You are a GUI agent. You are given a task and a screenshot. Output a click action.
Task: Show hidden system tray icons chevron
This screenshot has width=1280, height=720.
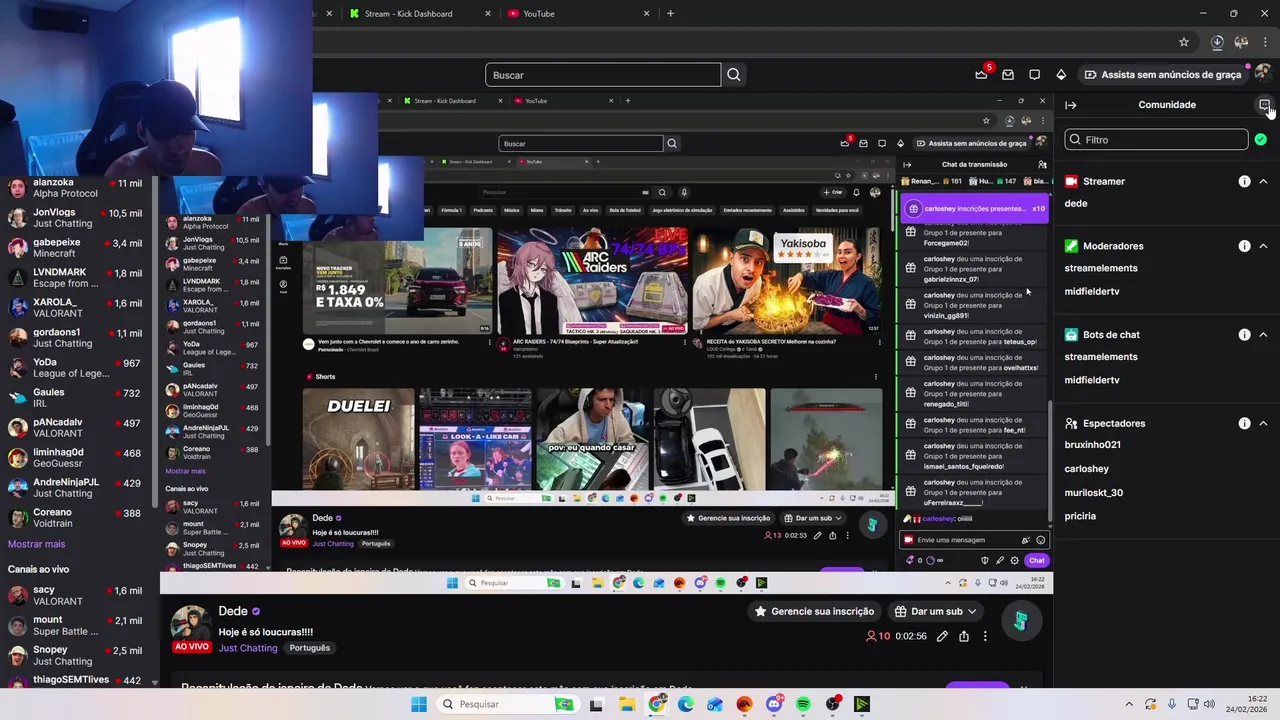pos(1129,705)
